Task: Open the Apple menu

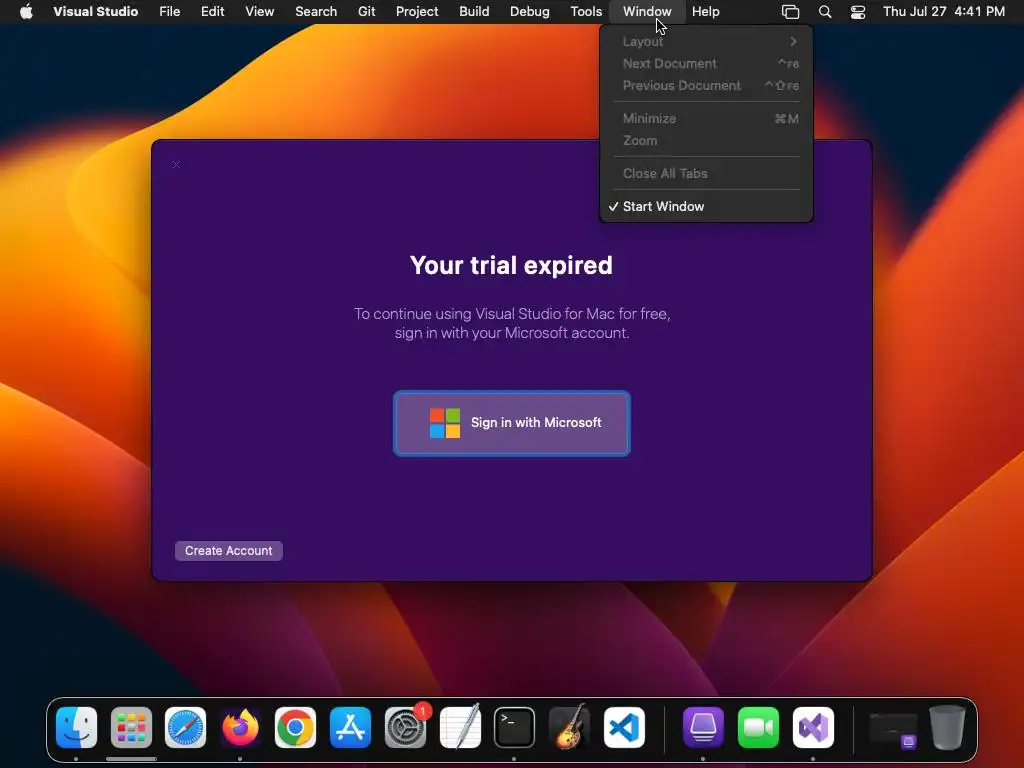Action: coord(26,11)
